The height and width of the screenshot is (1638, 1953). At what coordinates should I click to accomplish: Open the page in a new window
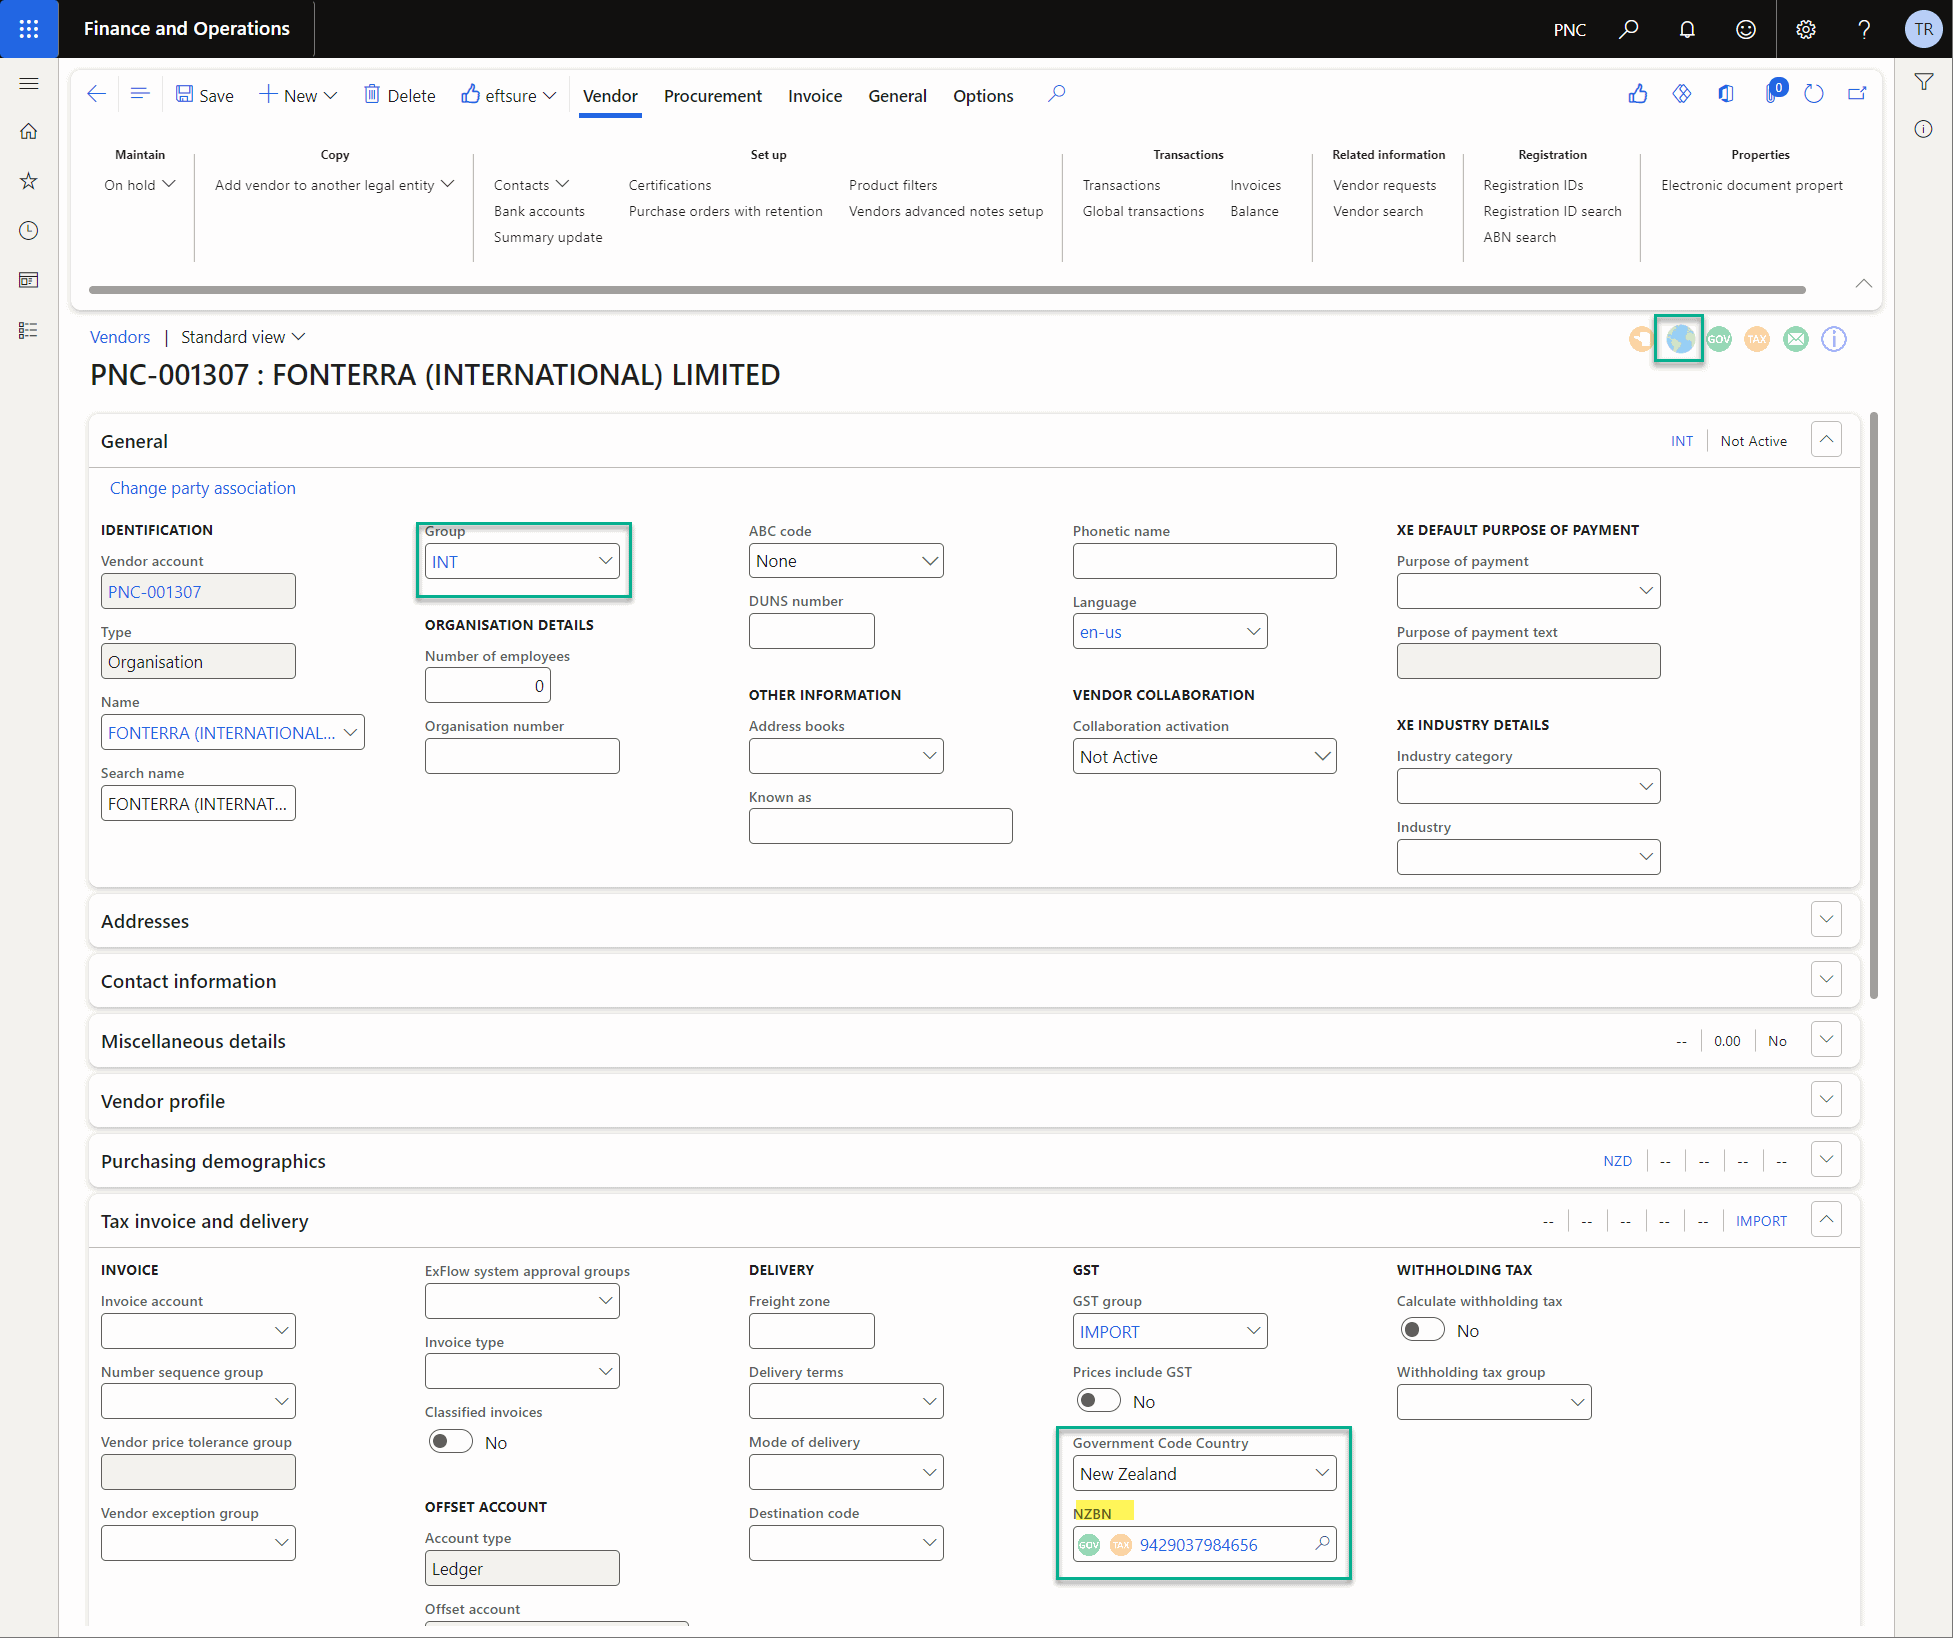click(x=1857, y=94)
